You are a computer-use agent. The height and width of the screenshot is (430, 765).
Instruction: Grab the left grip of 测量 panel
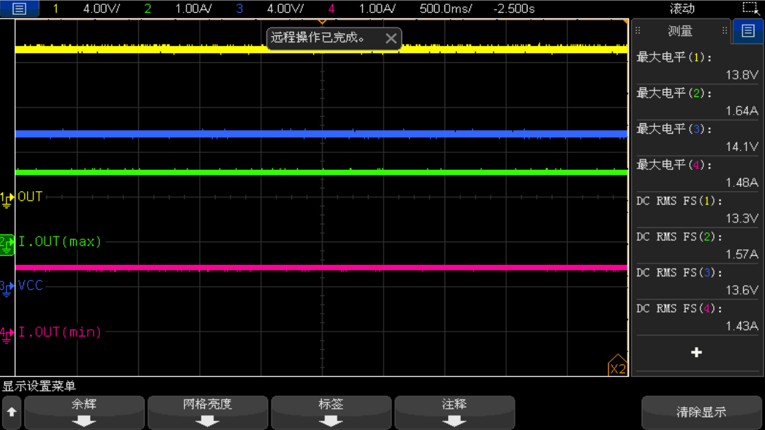pos(638,31)
